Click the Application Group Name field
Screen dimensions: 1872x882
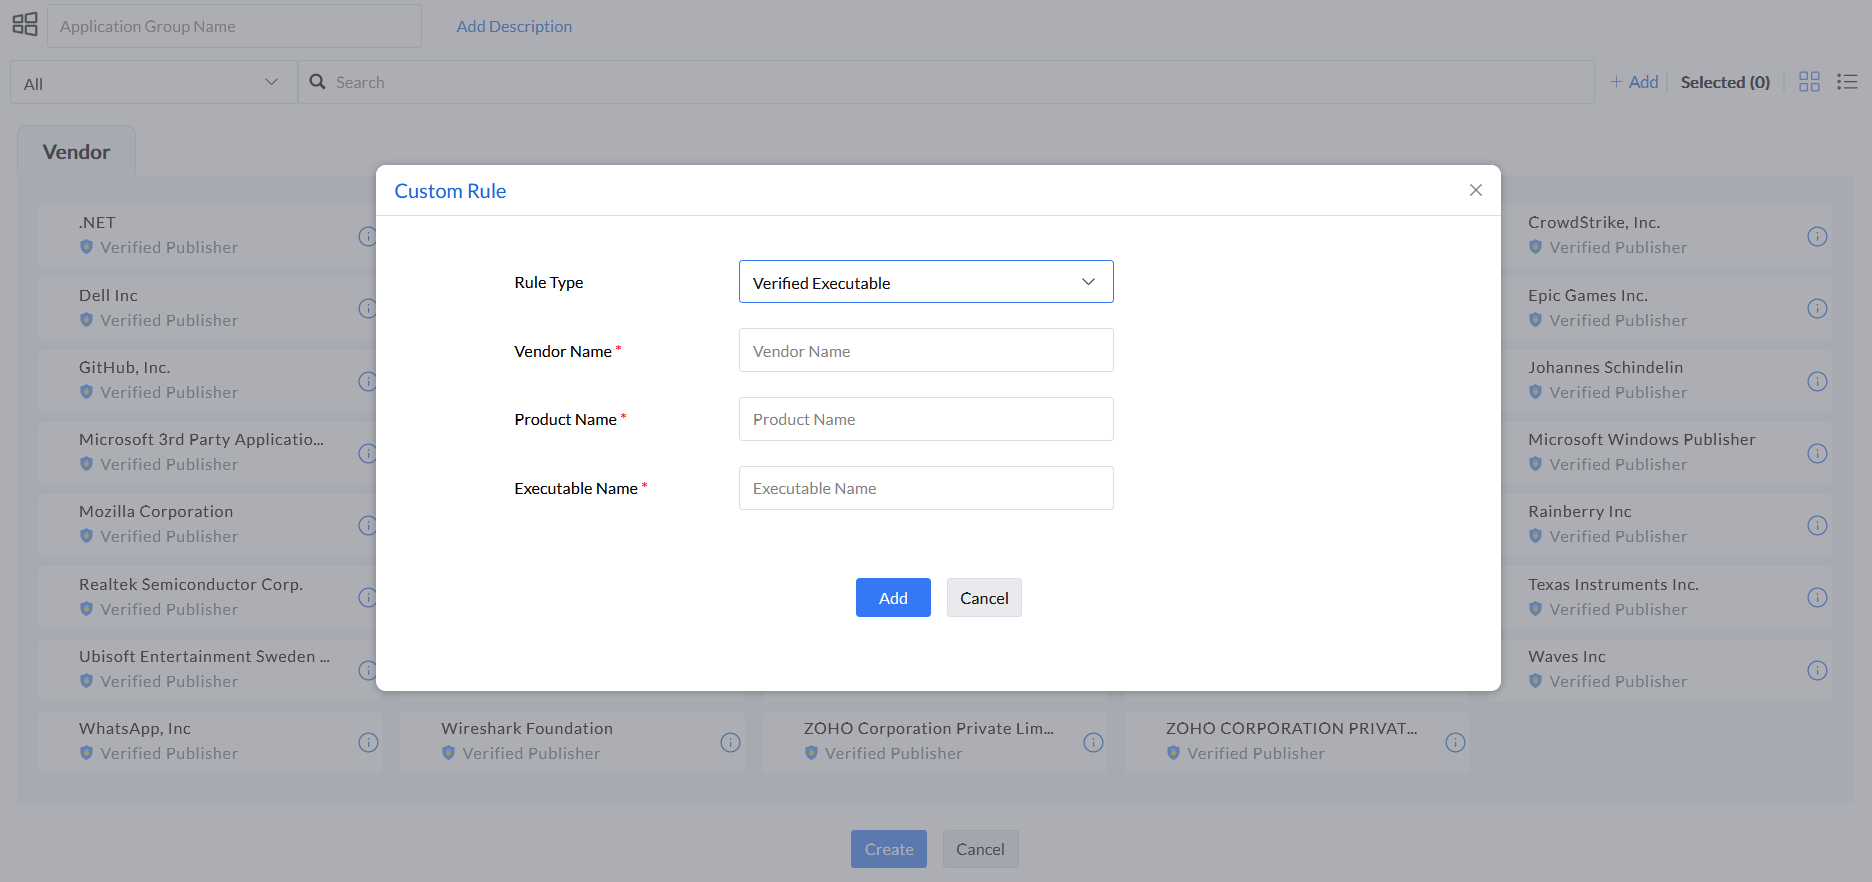coord(234,26)
